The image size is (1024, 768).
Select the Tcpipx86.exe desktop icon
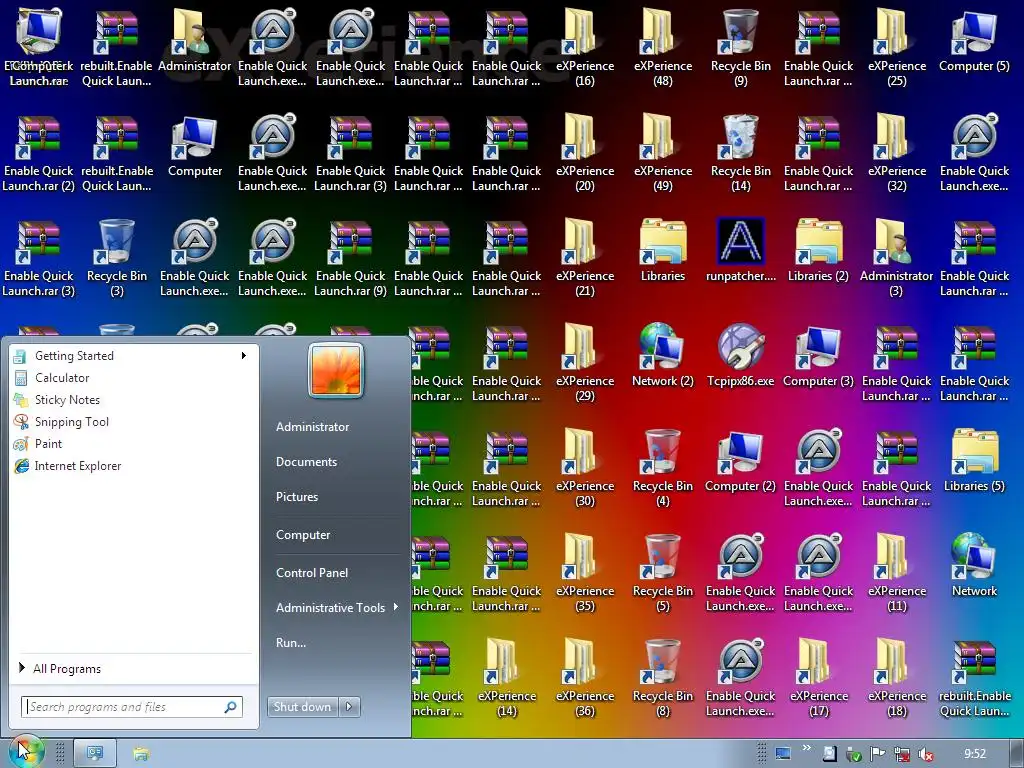click(741, 356)
